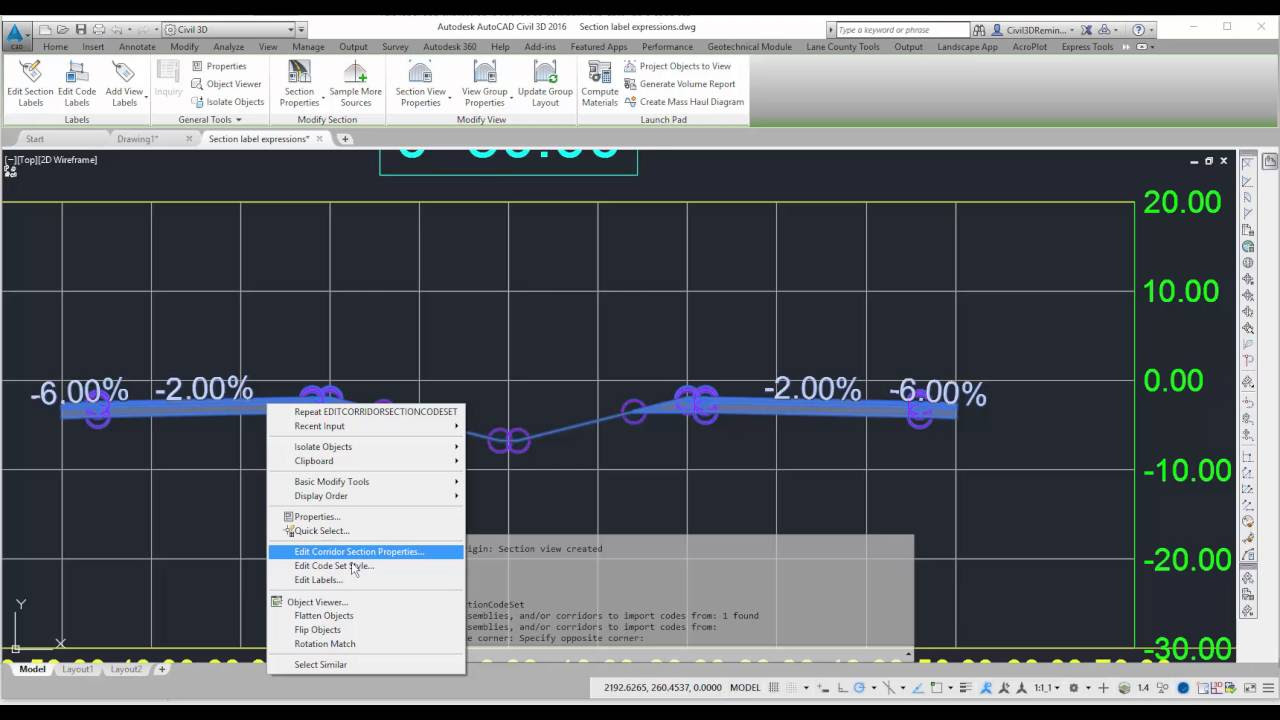The width and height of the screenshot is (1280, 720).
Task: Choose Select Similar in context menu
Action: (321, 665)
